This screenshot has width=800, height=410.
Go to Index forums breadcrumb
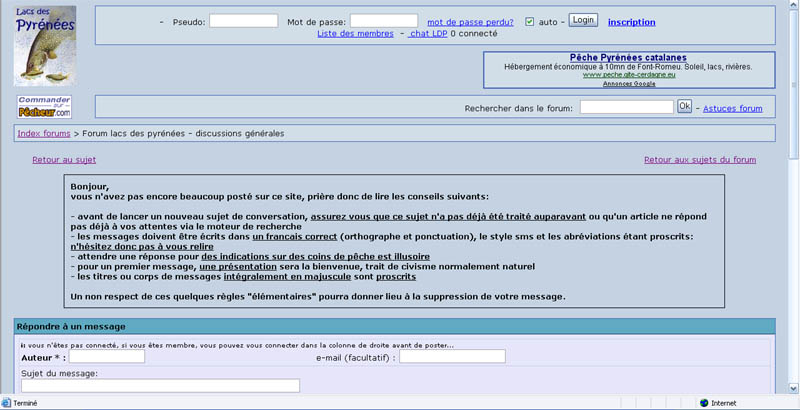[43, 133]
